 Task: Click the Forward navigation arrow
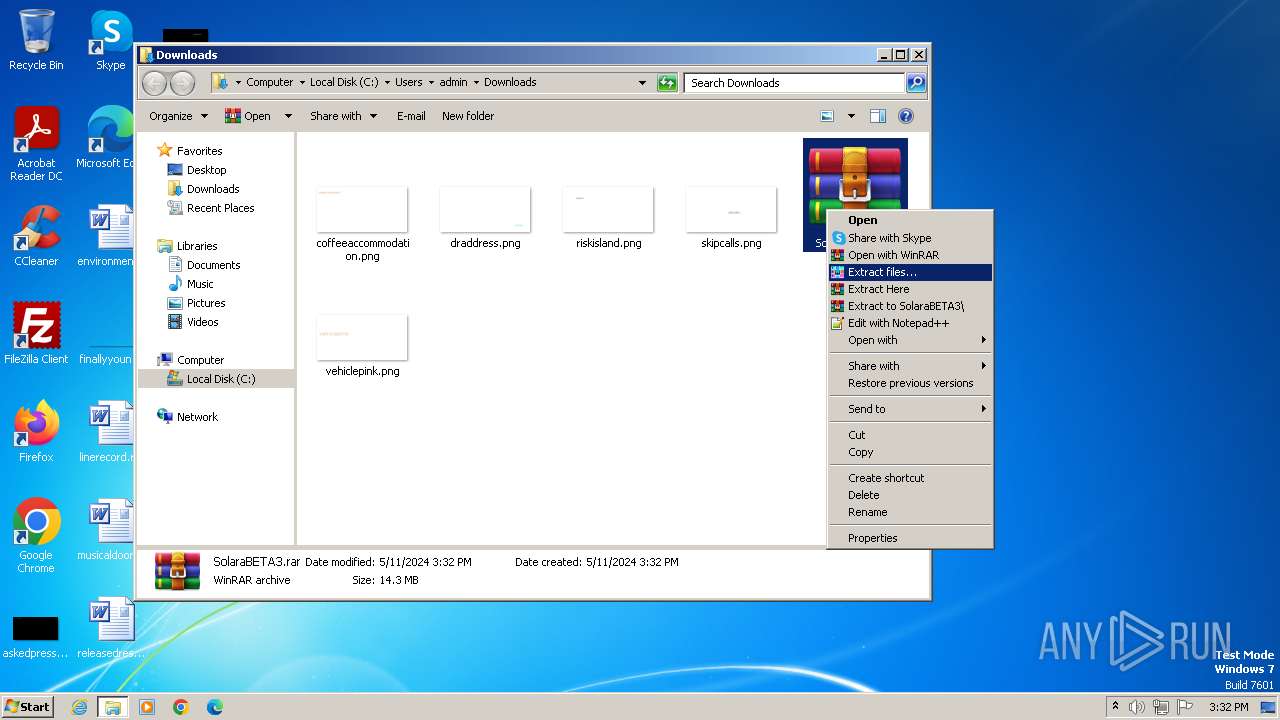tap(183, 83)
